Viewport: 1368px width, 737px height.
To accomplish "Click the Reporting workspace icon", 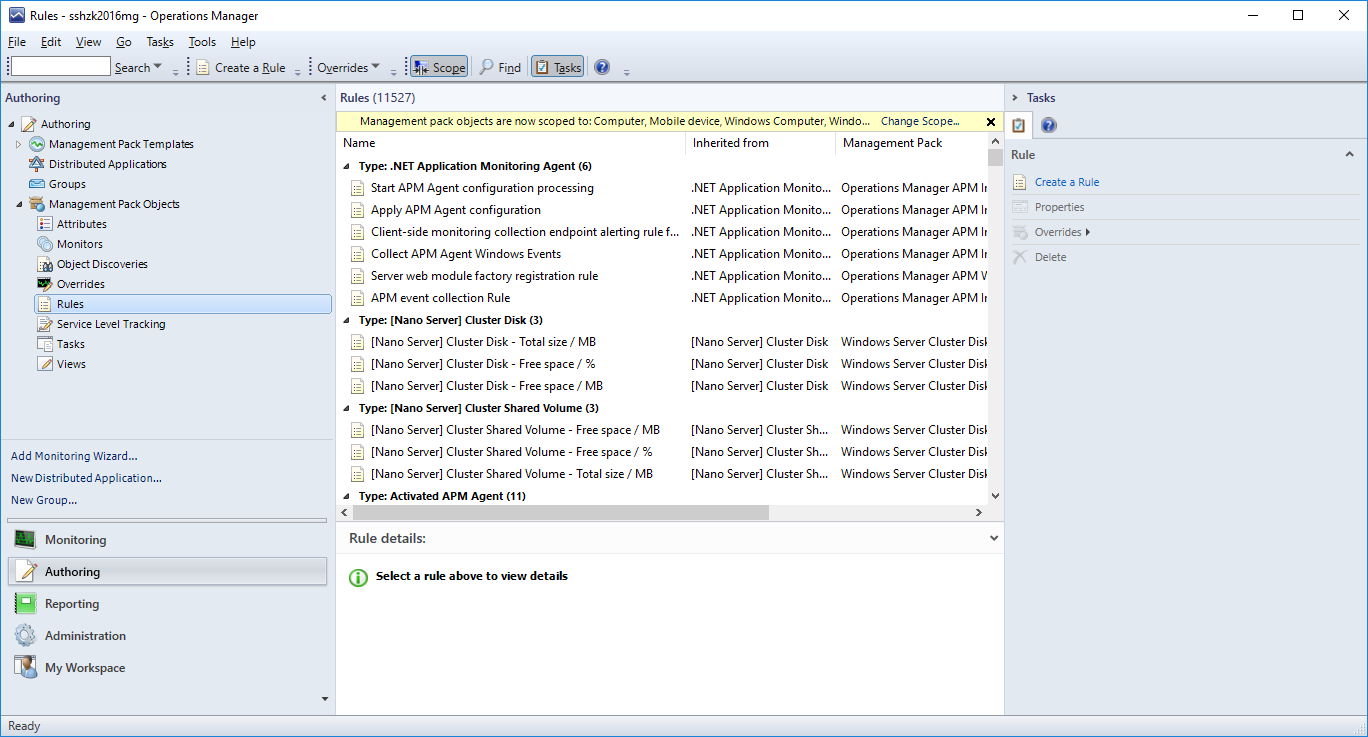I will [x=25, y=604].
